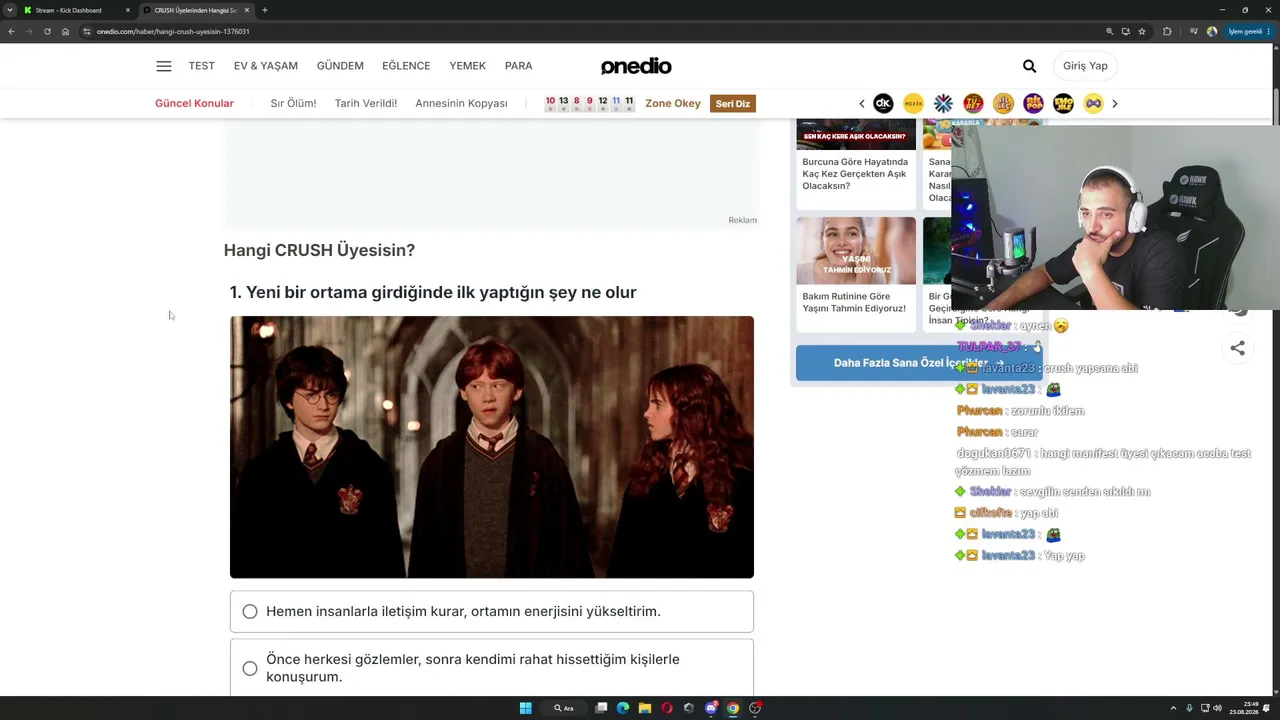Close the Stream - Kick Dashboard tab
1280x720 pixels.
point(127,10)
